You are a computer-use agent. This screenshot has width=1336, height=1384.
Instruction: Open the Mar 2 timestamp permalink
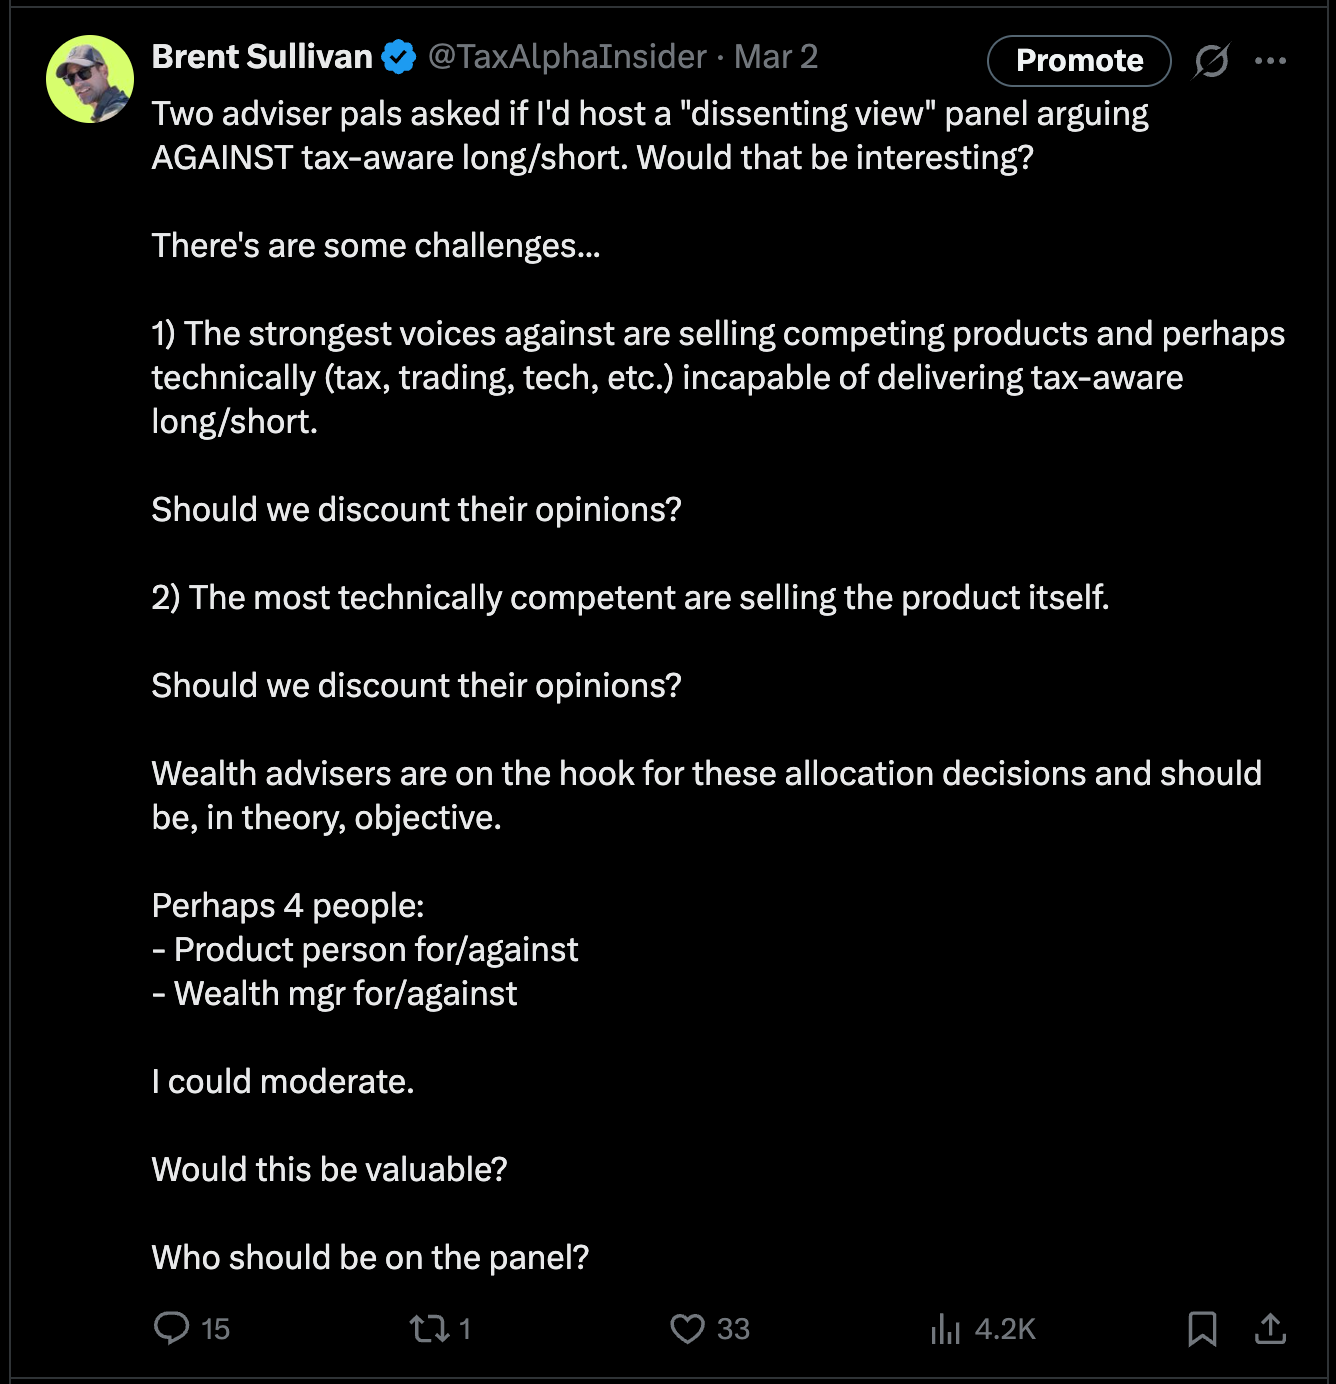pos(776,57)
